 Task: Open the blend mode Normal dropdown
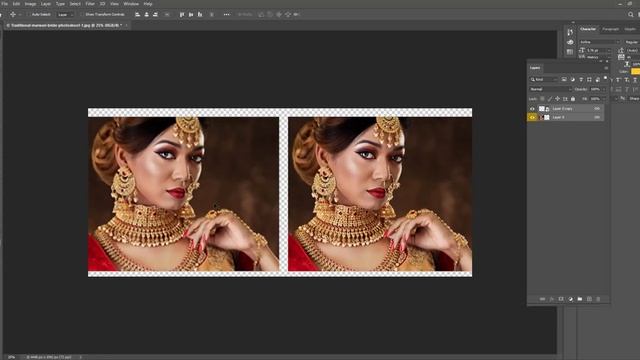tap(550, 89)
